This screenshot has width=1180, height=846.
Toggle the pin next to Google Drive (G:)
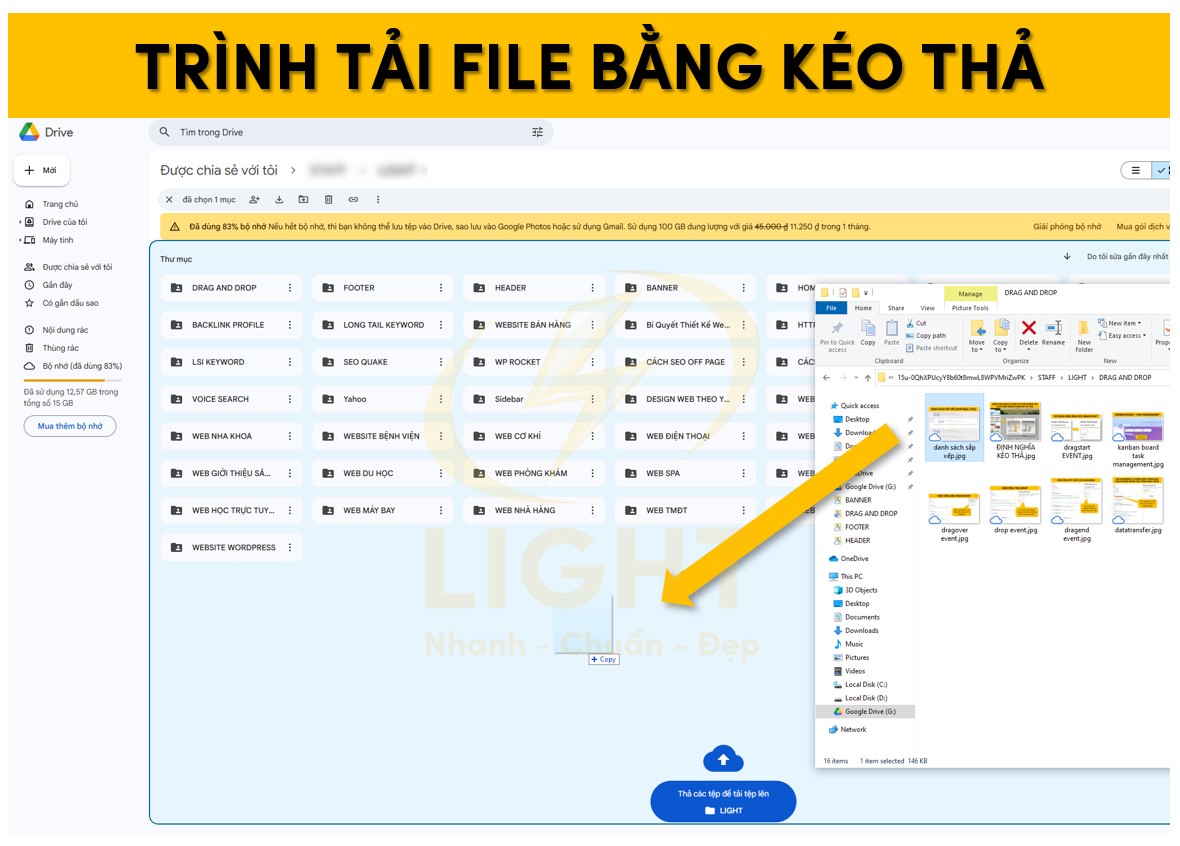coord(910,487)
